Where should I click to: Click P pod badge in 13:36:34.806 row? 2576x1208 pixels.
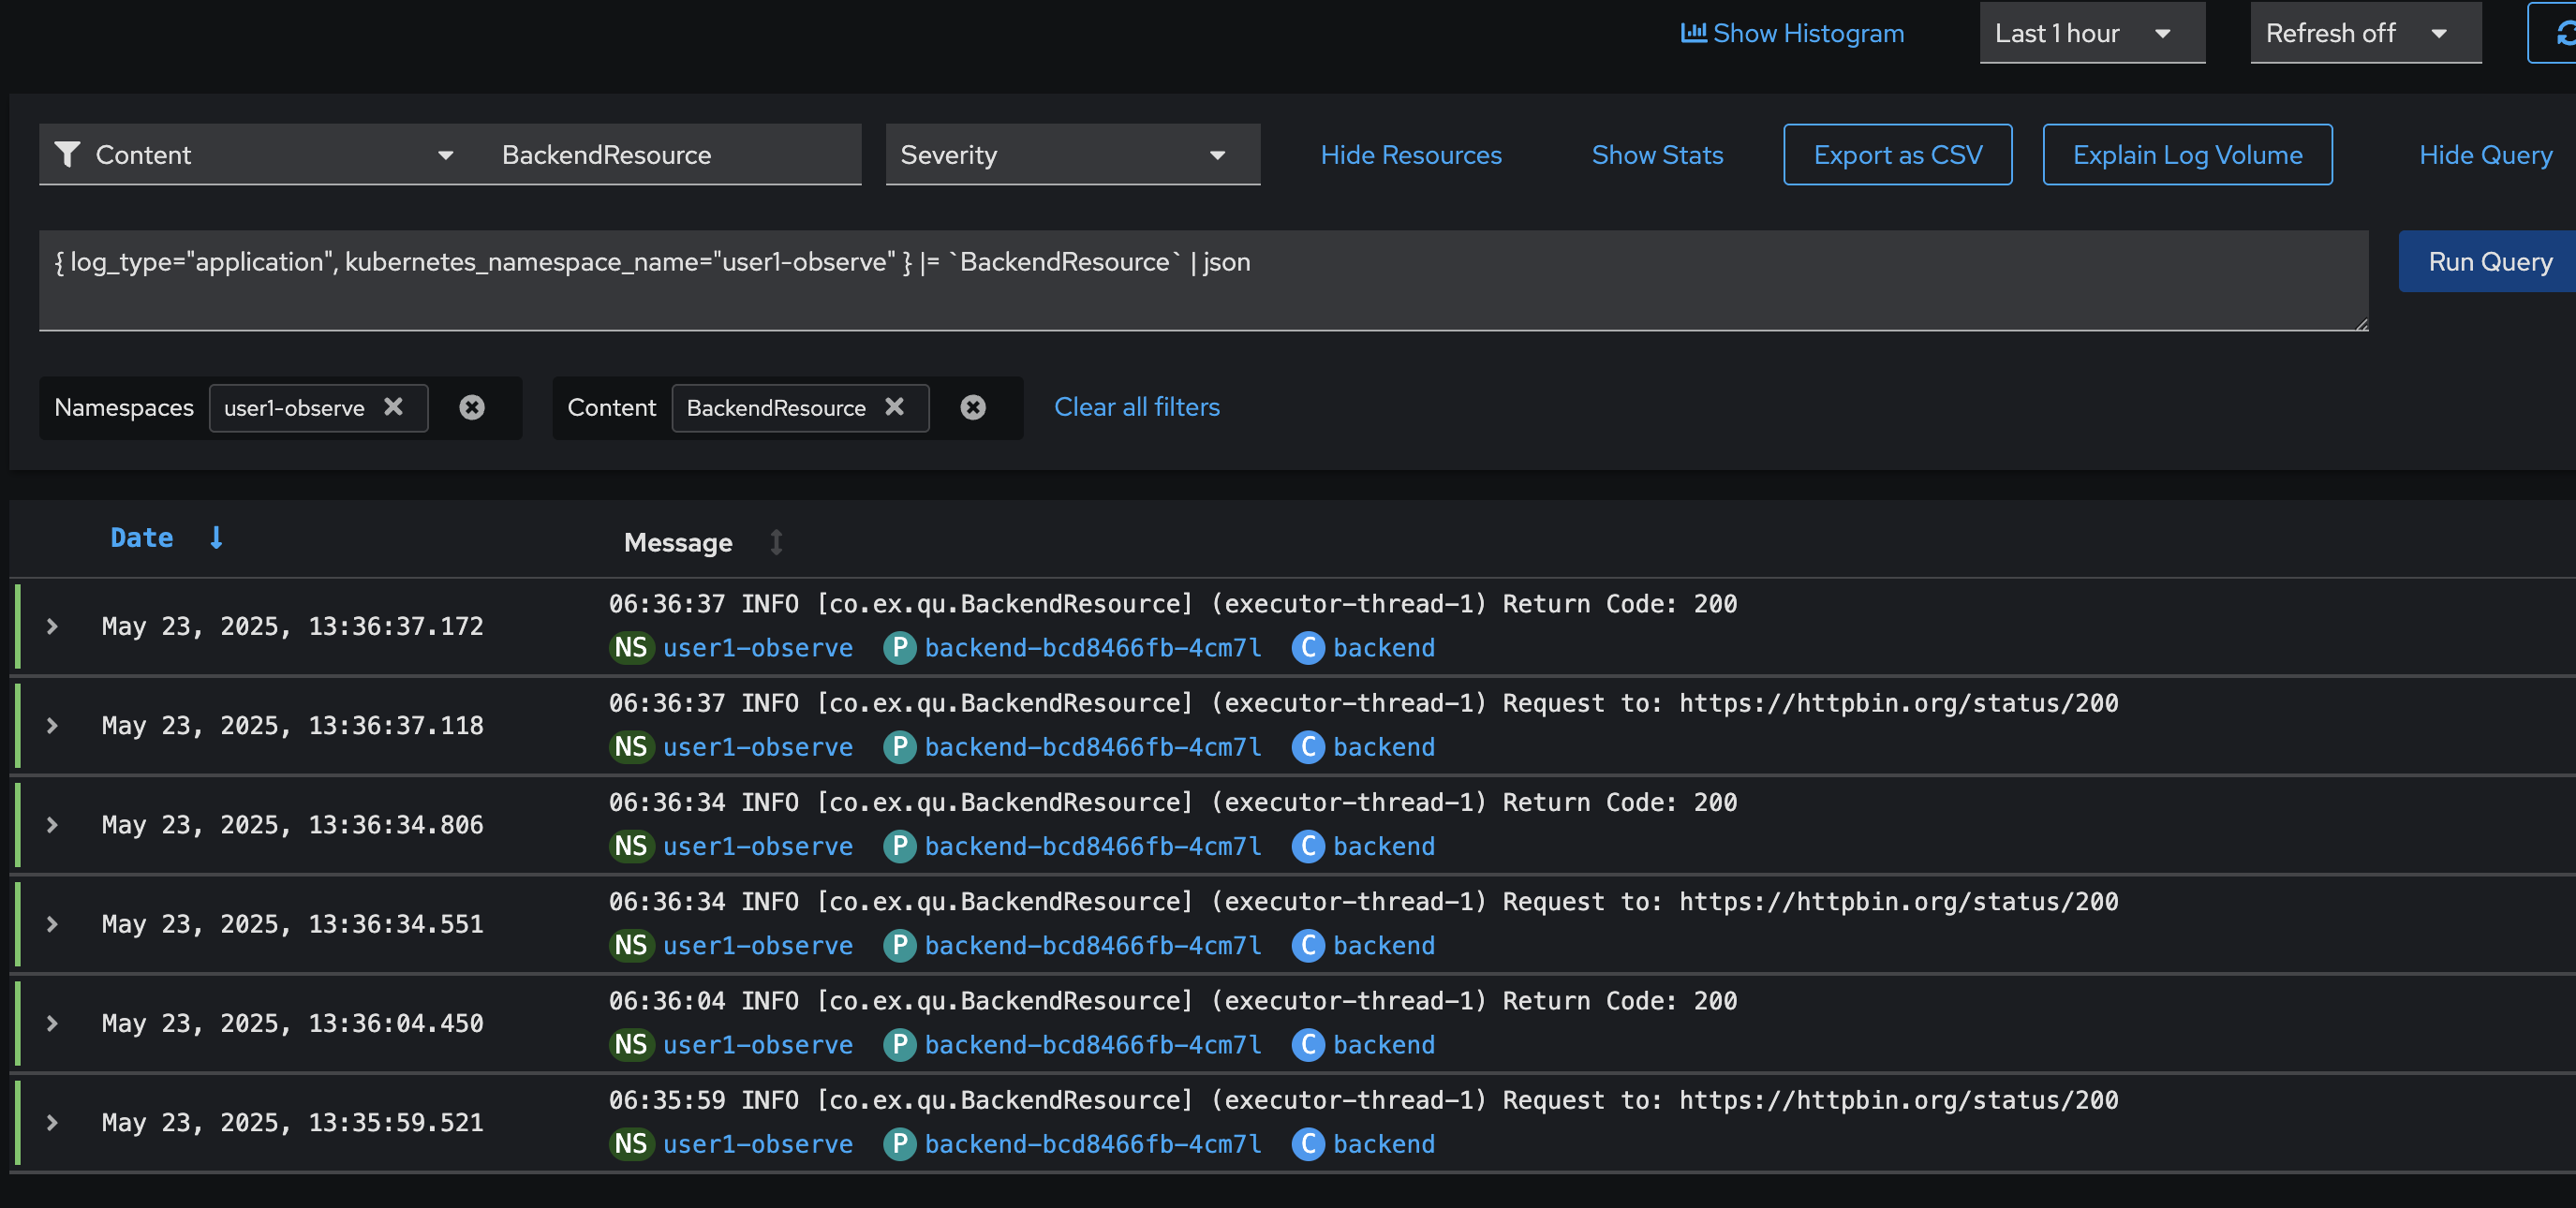coord(900,846)
